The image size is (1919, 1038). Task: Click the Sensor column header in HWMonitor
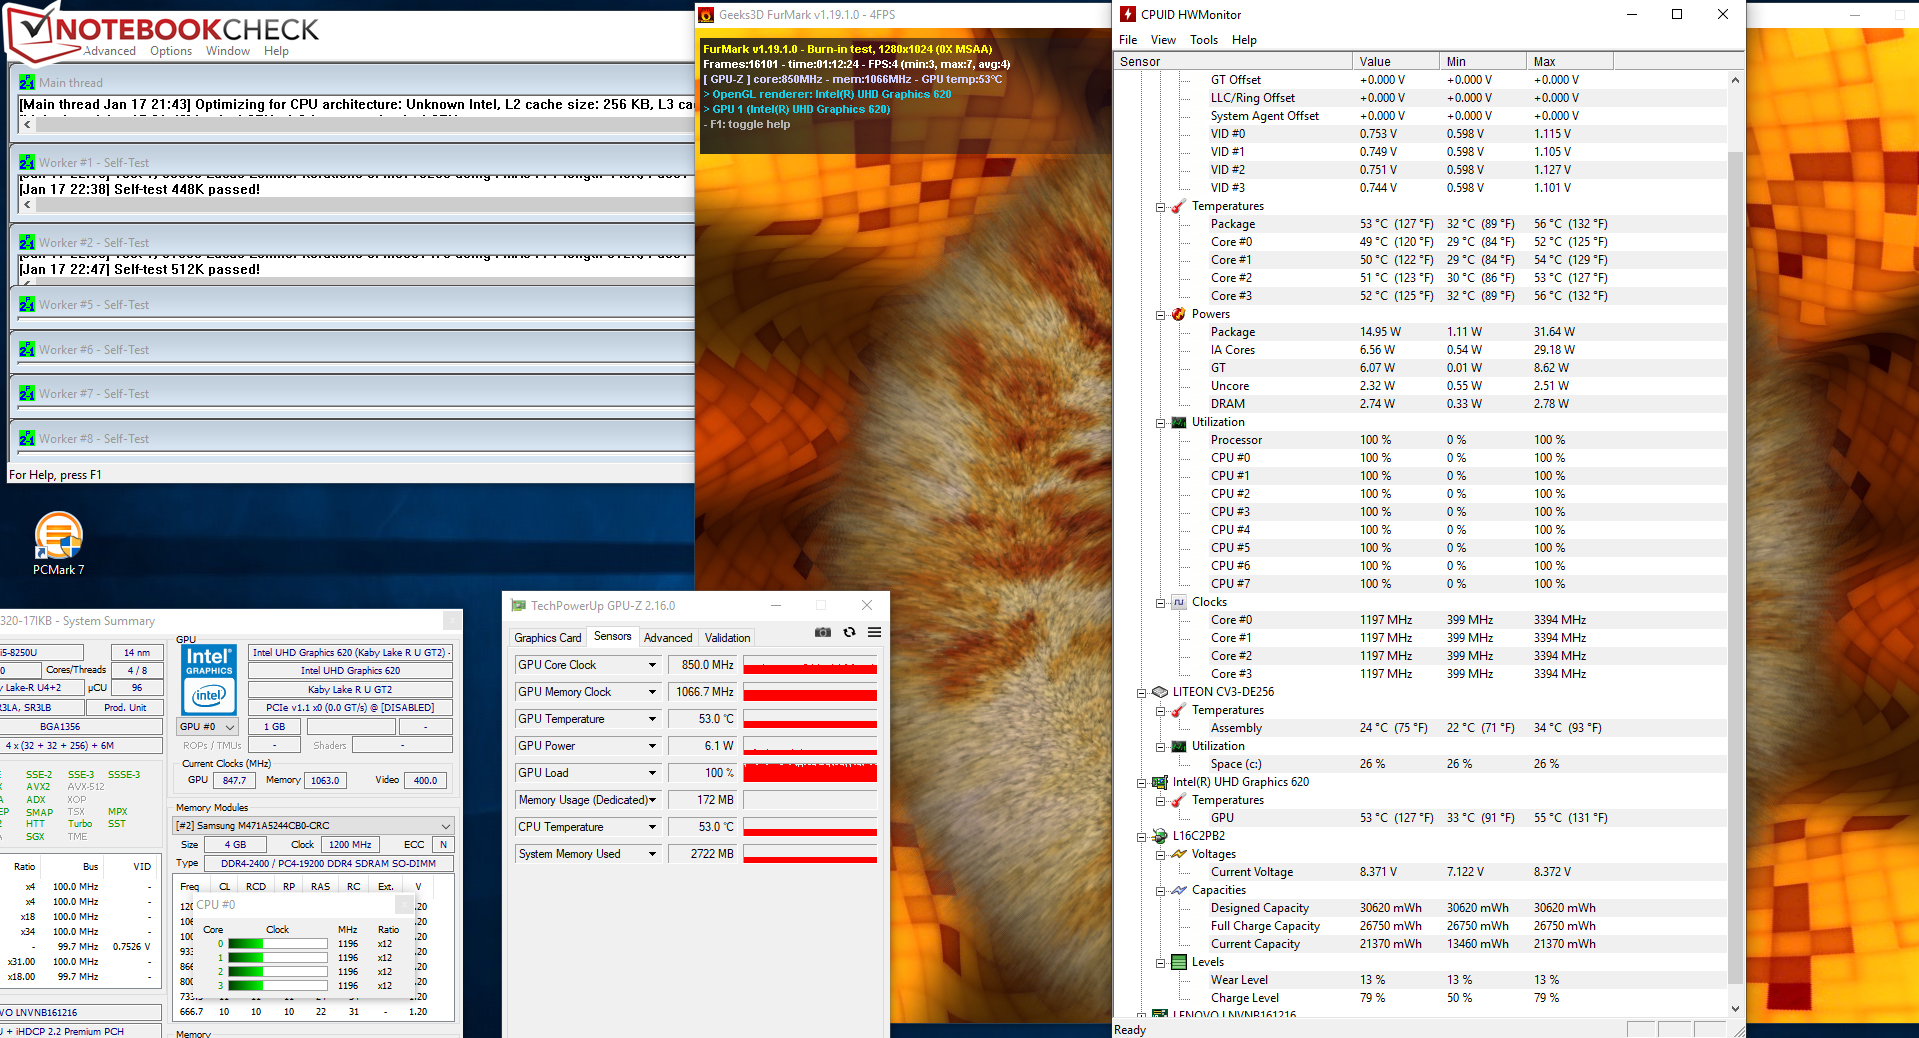1234,61
